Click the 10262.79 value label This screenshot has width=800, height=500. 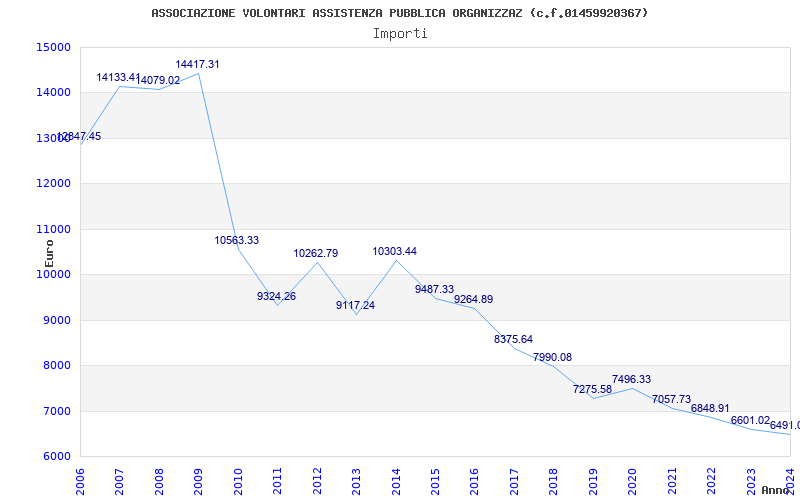tap(316, 254)
